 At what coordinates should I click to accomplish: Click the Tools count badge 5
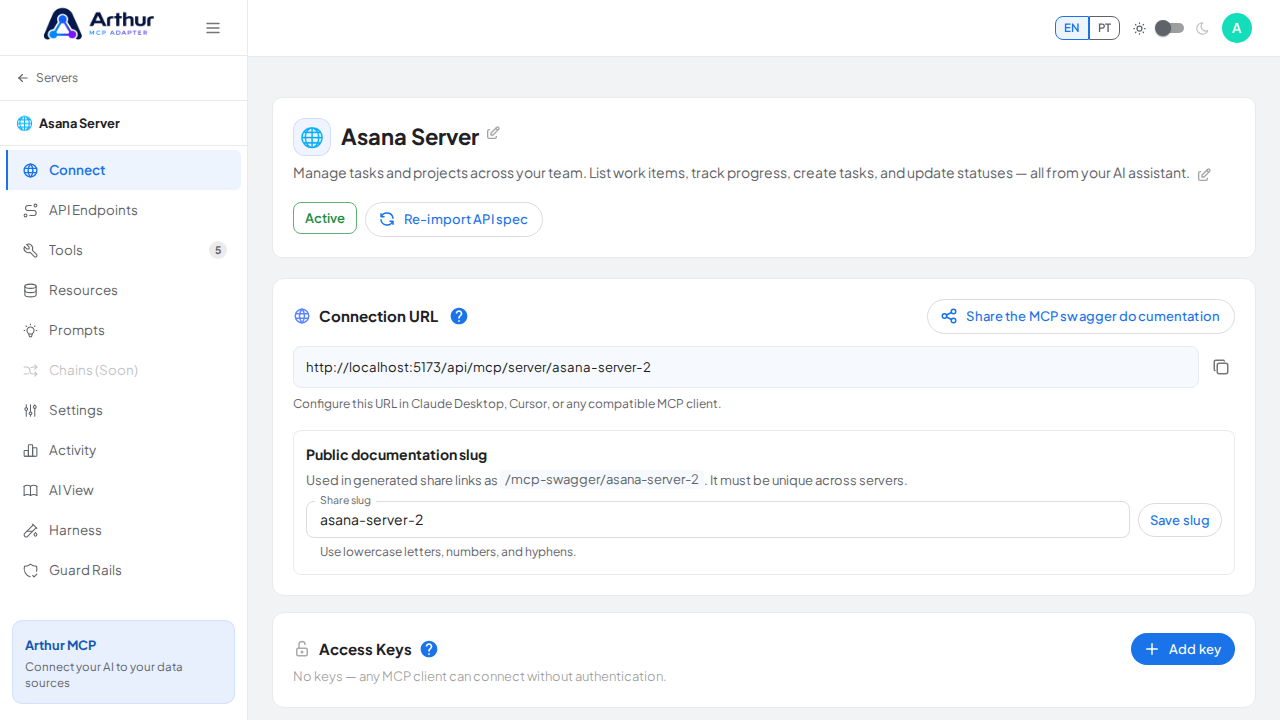pos(218,250)
